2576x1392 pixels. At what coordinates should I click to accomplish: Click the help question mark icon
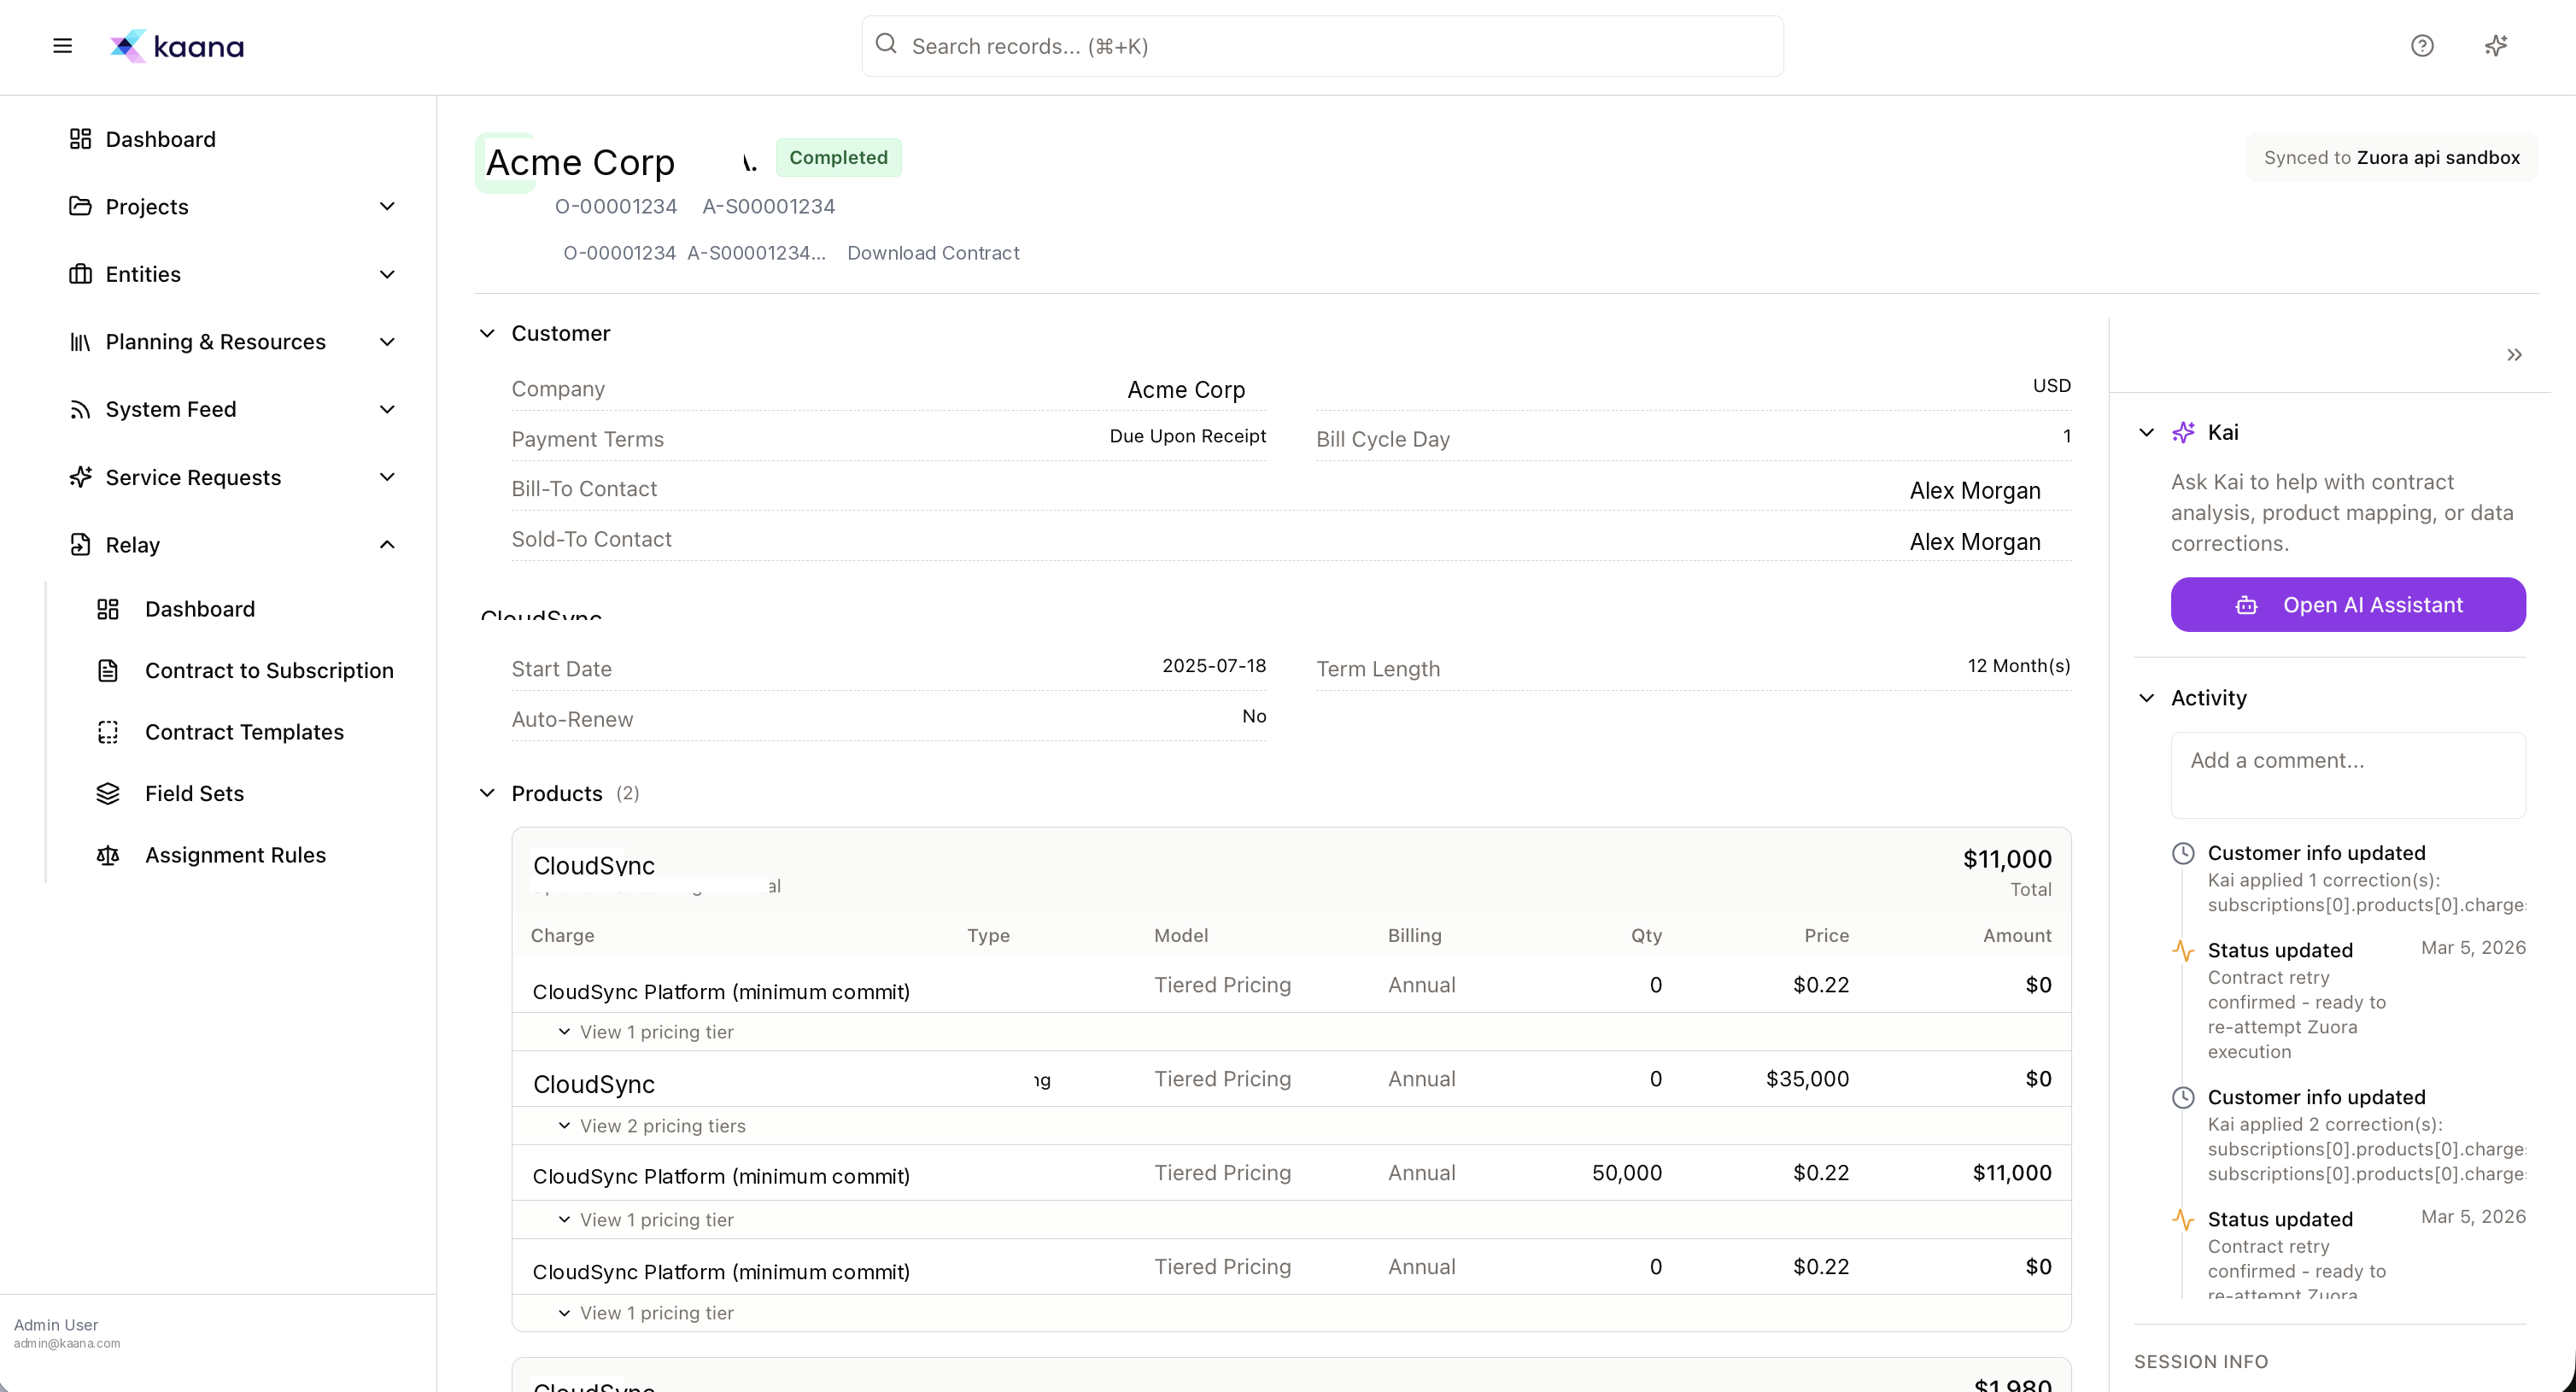(x=2423, y=46)
